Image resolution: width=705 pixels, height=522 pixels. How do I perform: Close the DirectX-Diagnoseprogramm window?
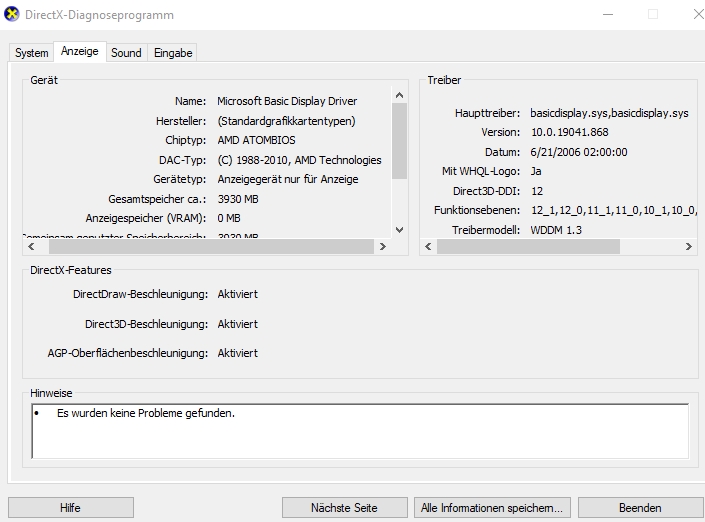pos(698,14)
